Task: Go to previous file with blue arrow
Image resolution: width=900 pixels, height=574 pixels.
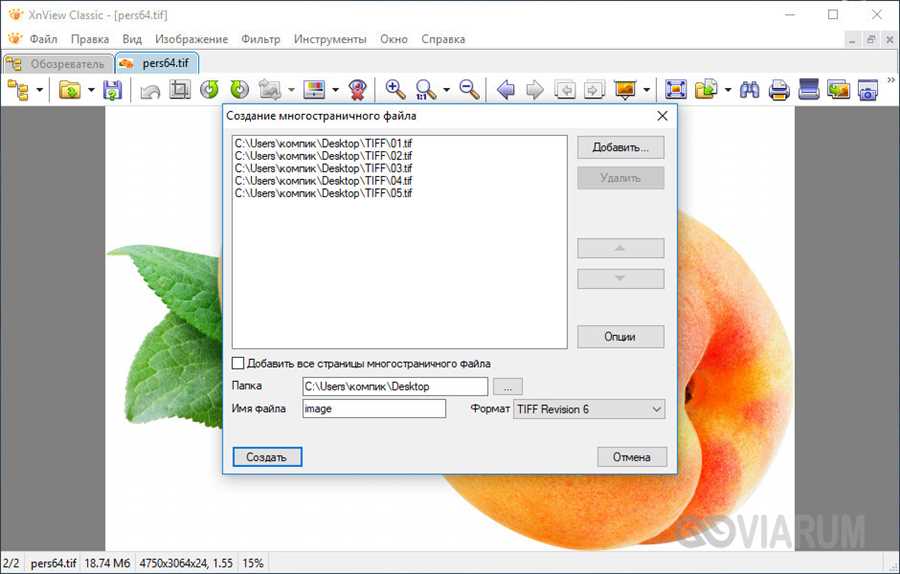Action: [x=506, y=90]
